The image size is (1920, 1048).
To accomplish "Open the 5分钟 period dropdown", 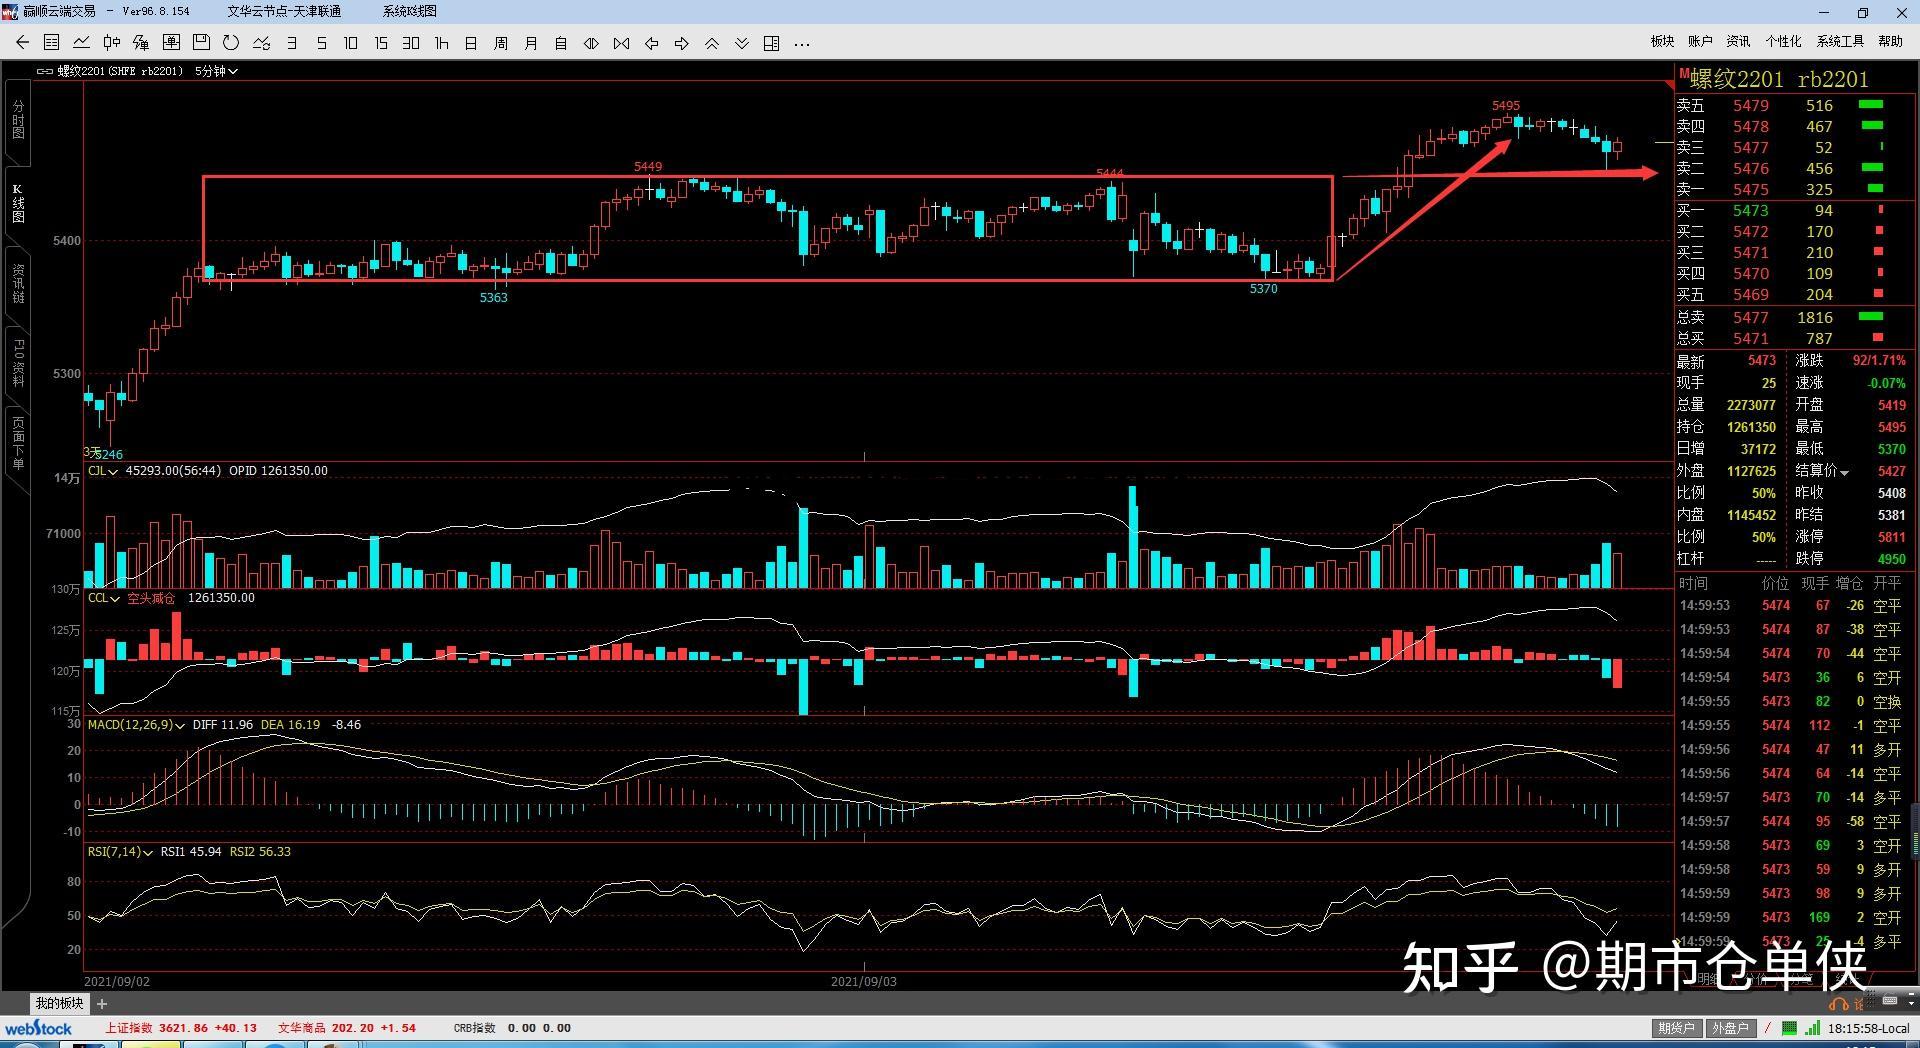I will pos(216,71).
